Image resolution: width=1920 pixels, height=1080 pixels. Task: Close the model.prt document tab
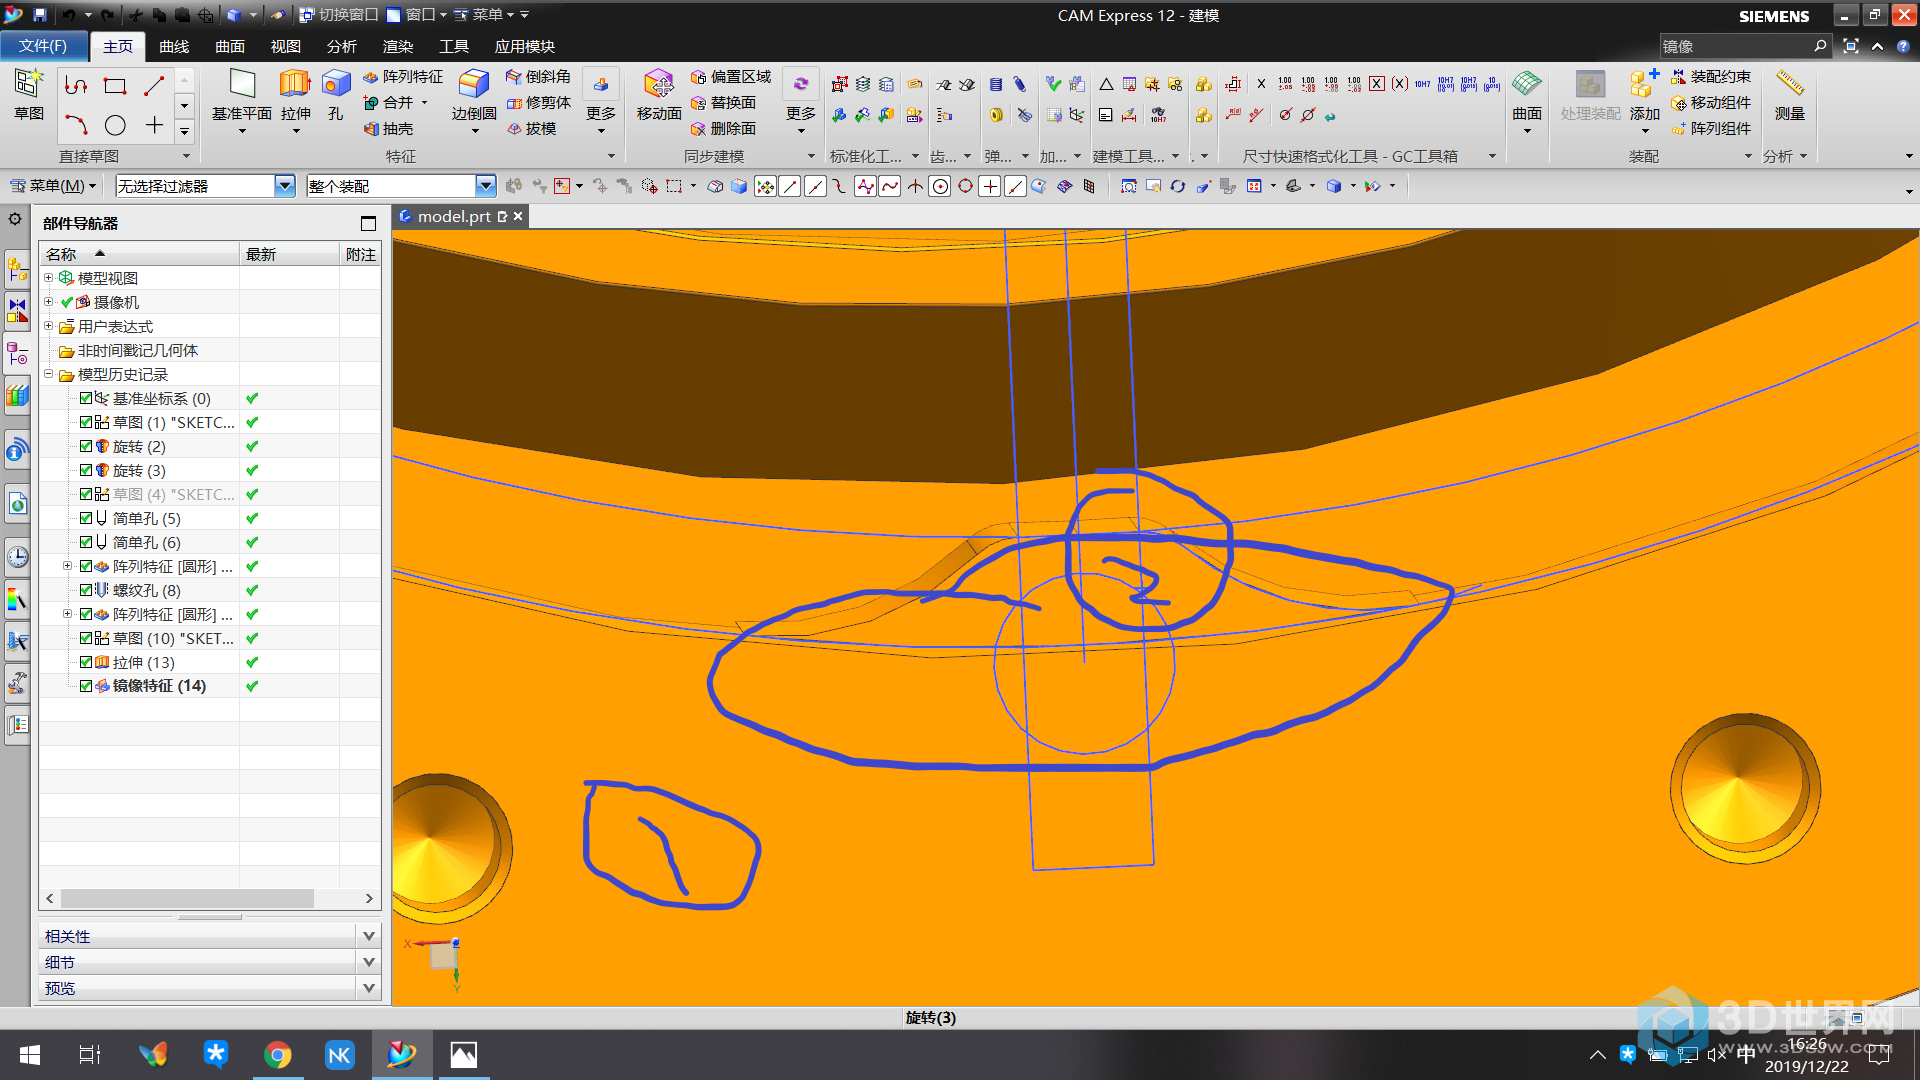(518, 216)
